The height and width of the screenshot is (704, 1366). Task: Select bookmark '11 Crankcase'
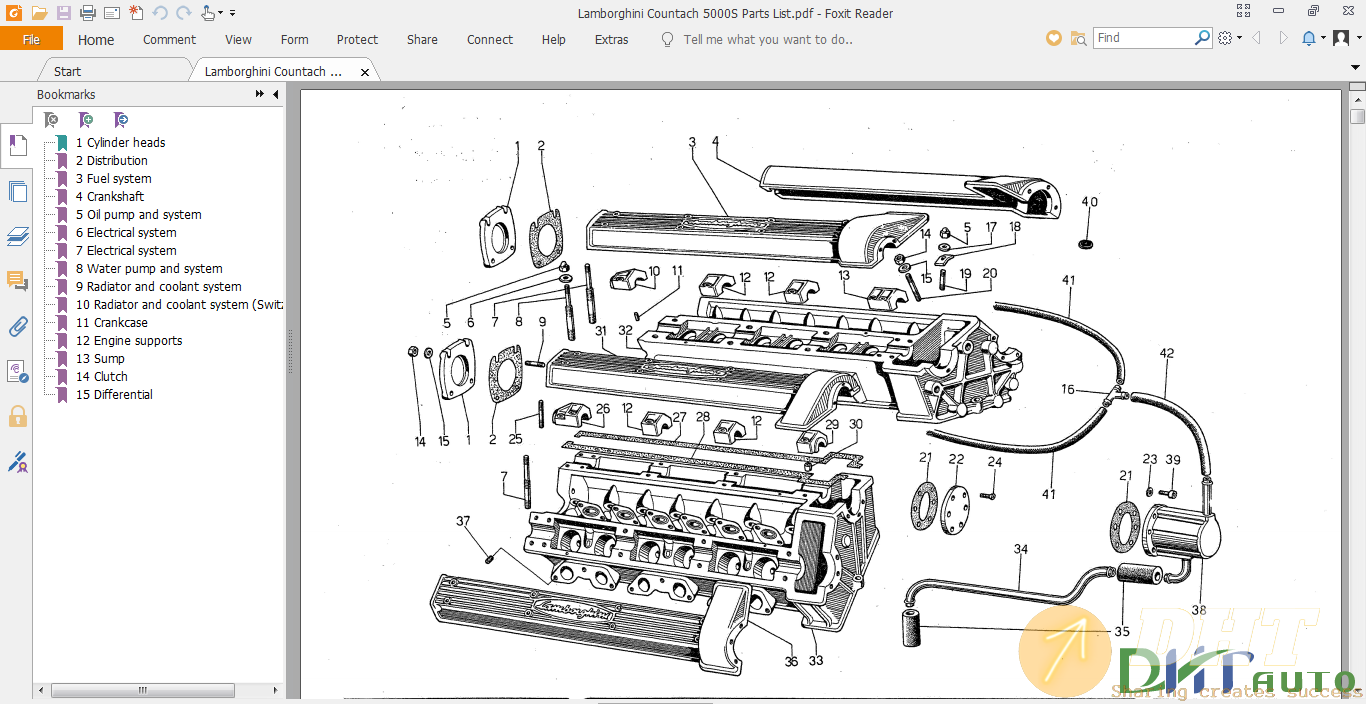pyautogui.click(x=111, y=323)
